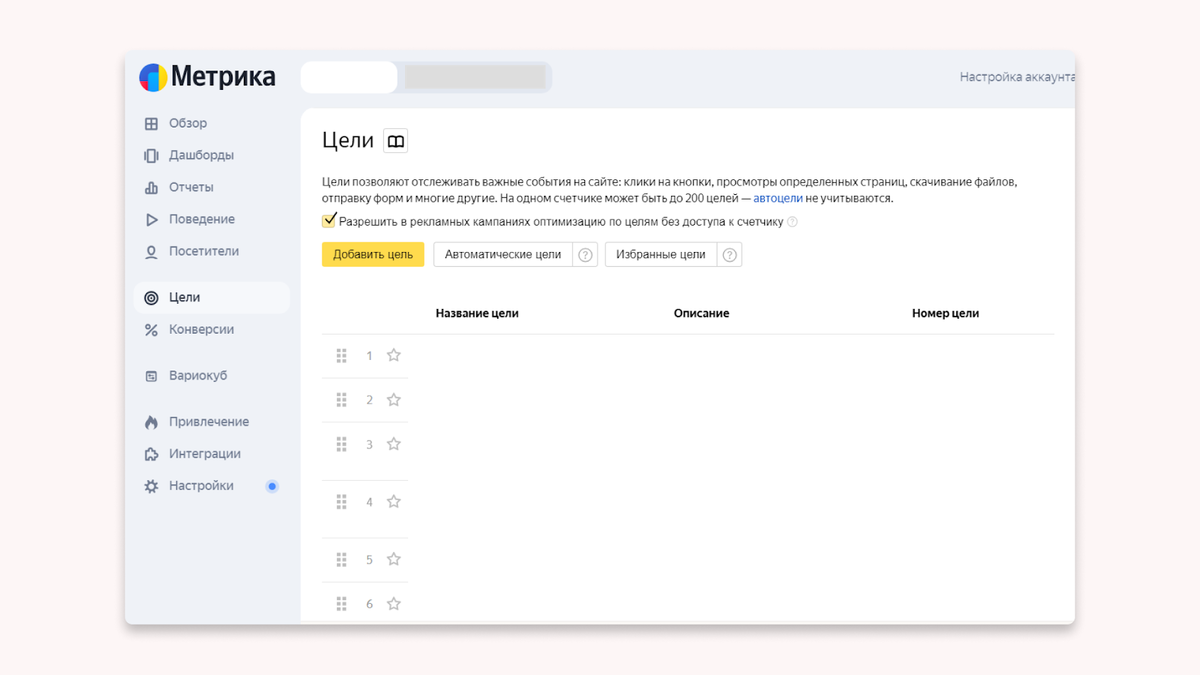Viewport: 1200px width, 675px height.
Task: Click the Номер цели column header
Action: point(945,313)
